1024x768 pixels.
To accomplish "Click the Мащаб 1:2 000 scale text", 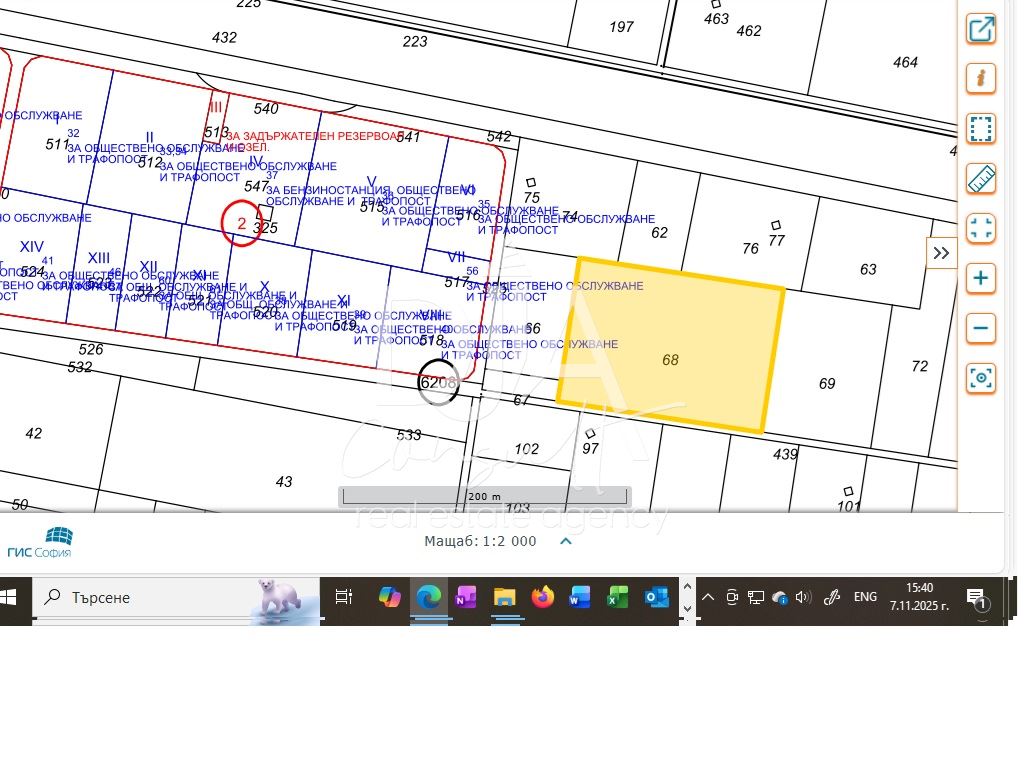I will (480, 541).
